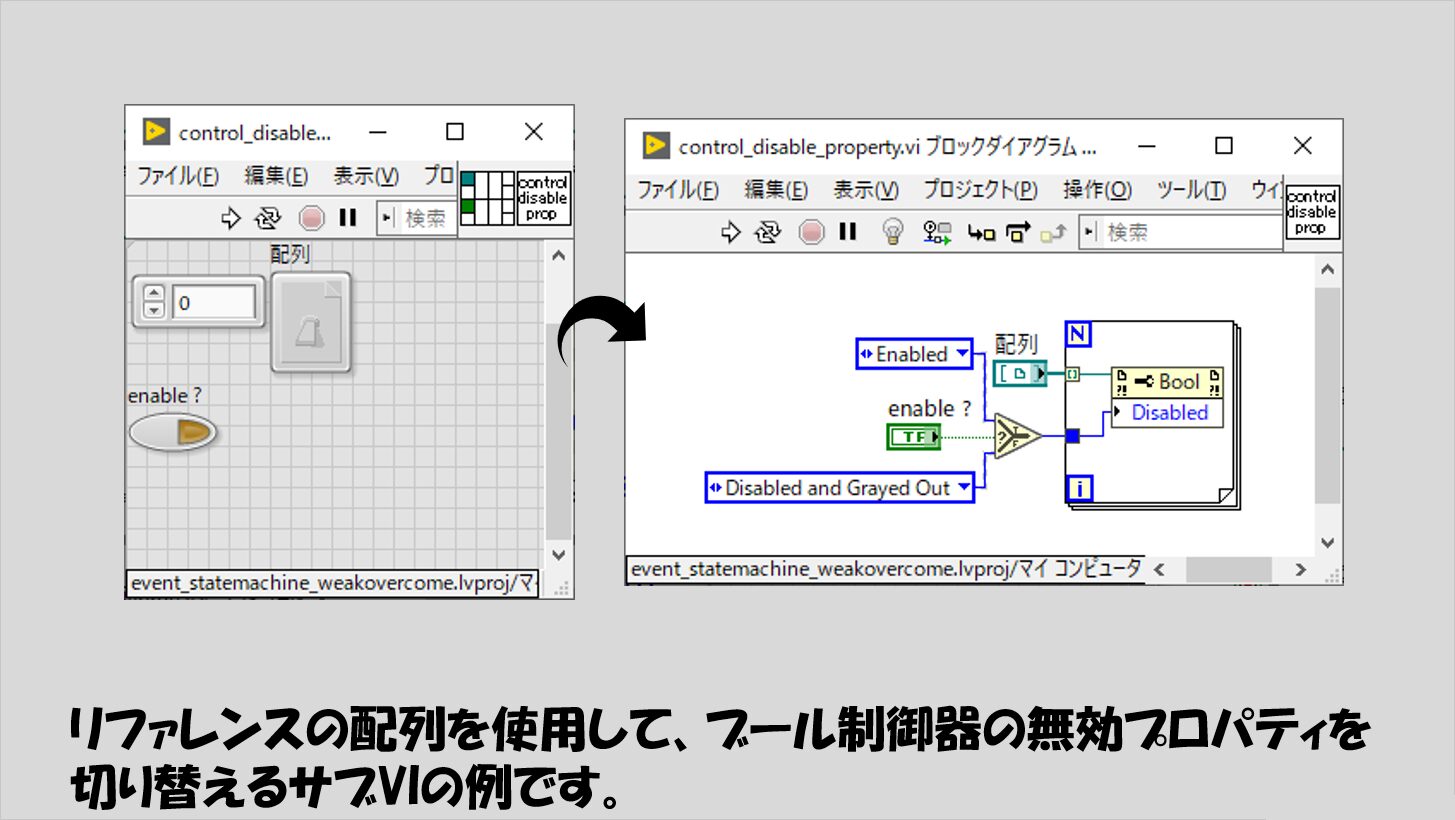
Task: Open 編集(E) menu in front panel window
Action: coord(276,176)
